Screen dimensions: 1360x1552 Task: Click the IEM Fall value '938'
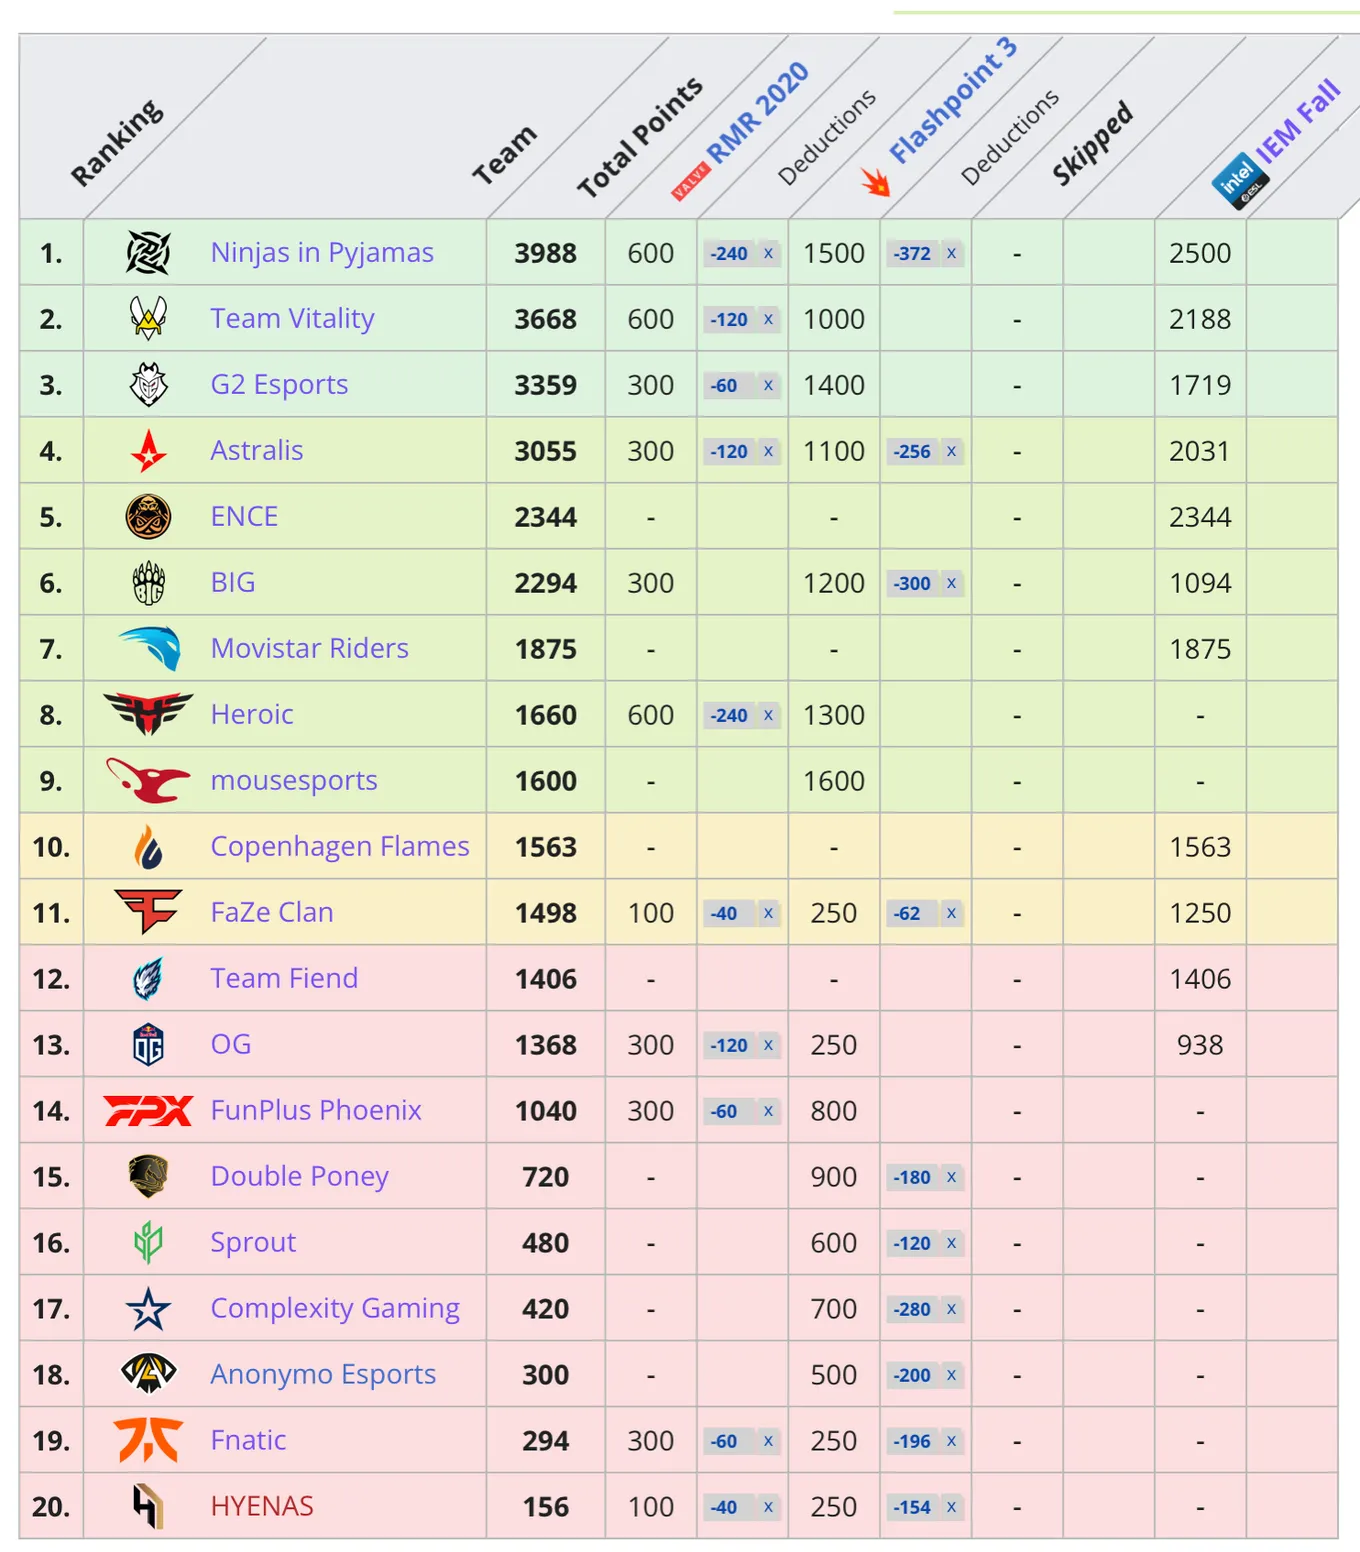pyautogui.click(x=1200, y=1045)
